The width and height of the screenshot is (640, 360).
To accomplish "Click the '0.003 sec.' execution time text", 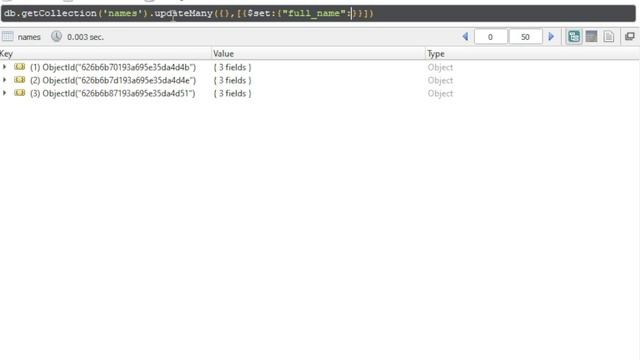I will (85, 37).
